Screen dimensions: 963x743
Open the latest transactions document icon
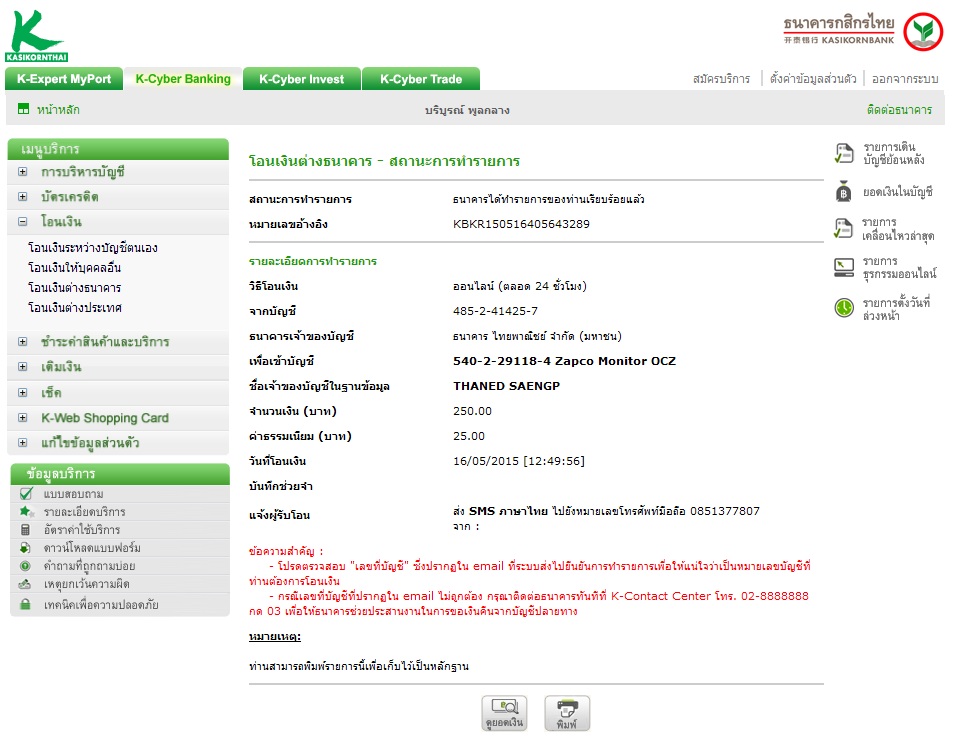click(844, 228)
